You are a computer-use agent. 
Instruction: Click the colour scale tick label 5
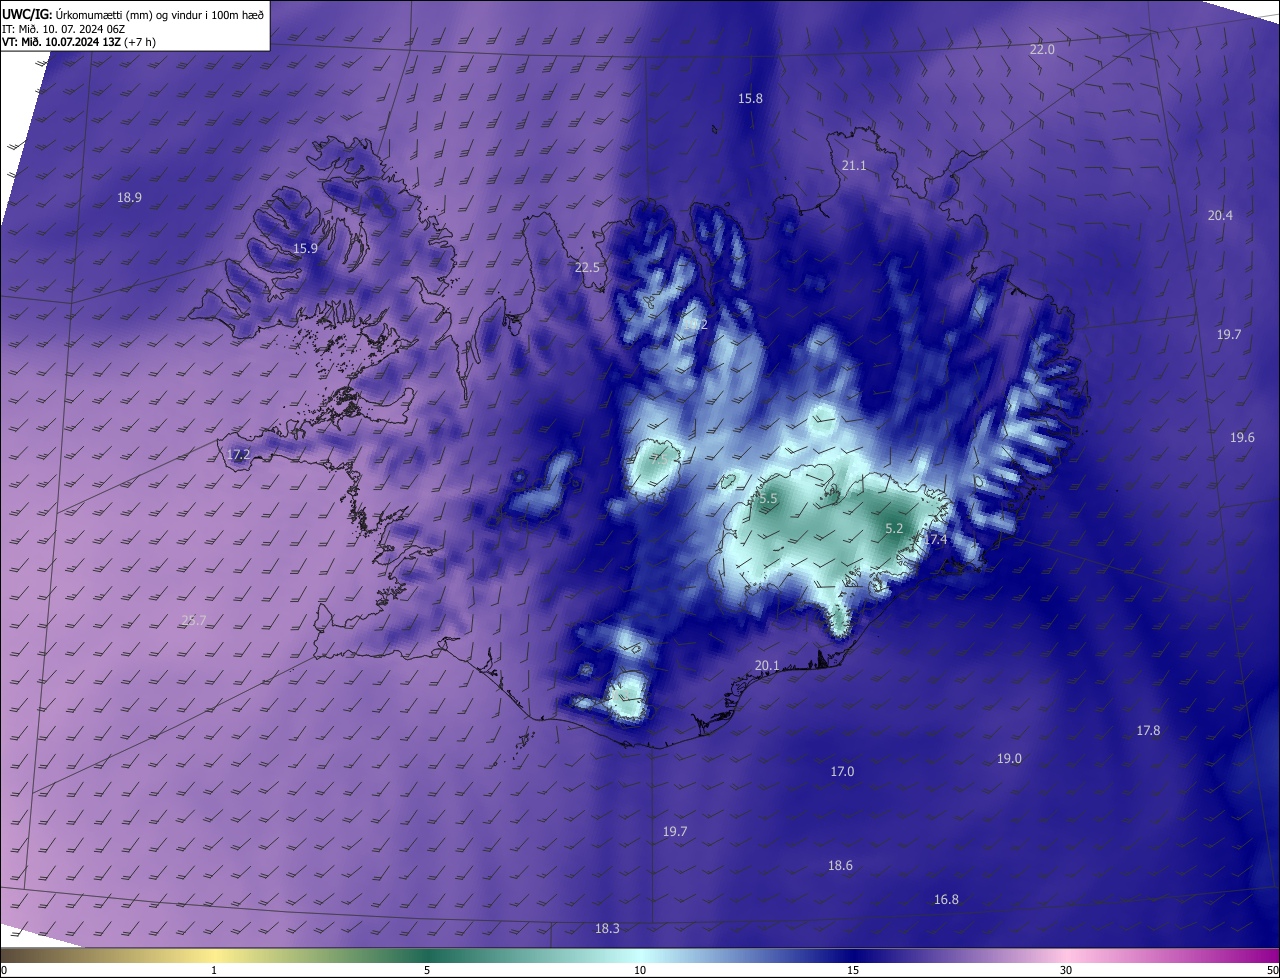tap(427, 970)
